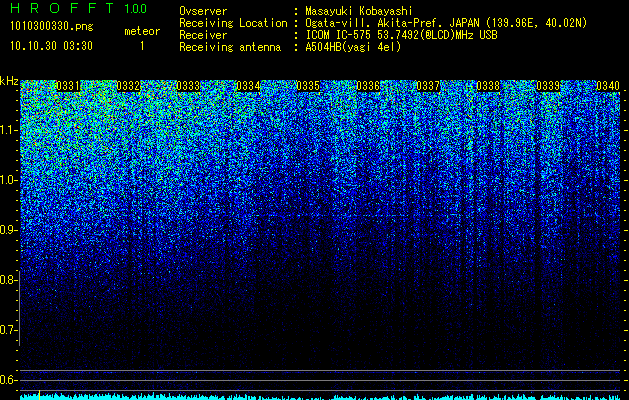
Task: Select the file name 1010300330.png
Action: [x=52, y=26]
